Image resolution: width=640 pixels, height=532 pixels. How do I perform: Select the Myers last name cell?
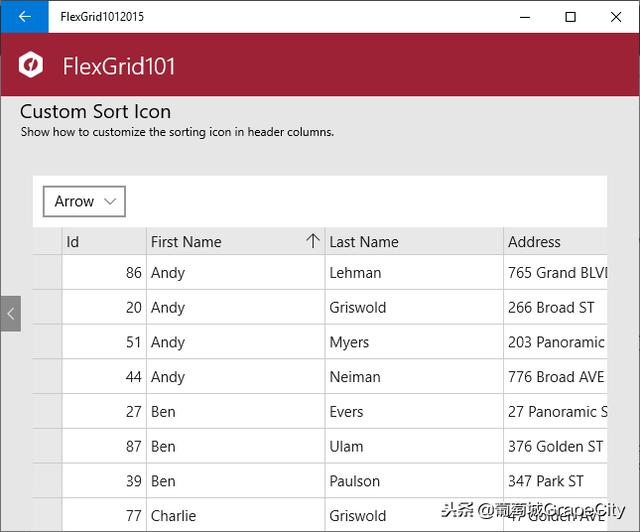pyautogui.click(x=414, y=342)
